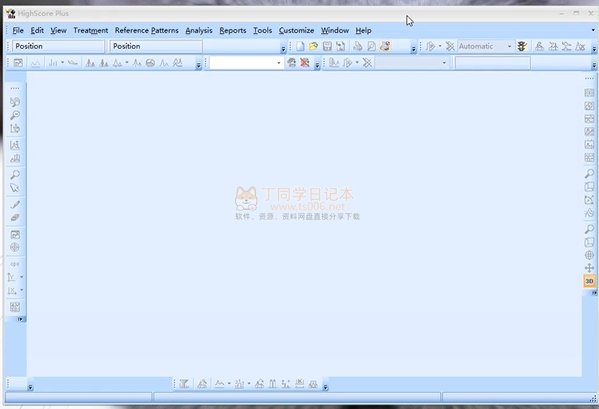Click the Print icon in toolbar
The height and width of the screenshot is (409, 599).
358,46
